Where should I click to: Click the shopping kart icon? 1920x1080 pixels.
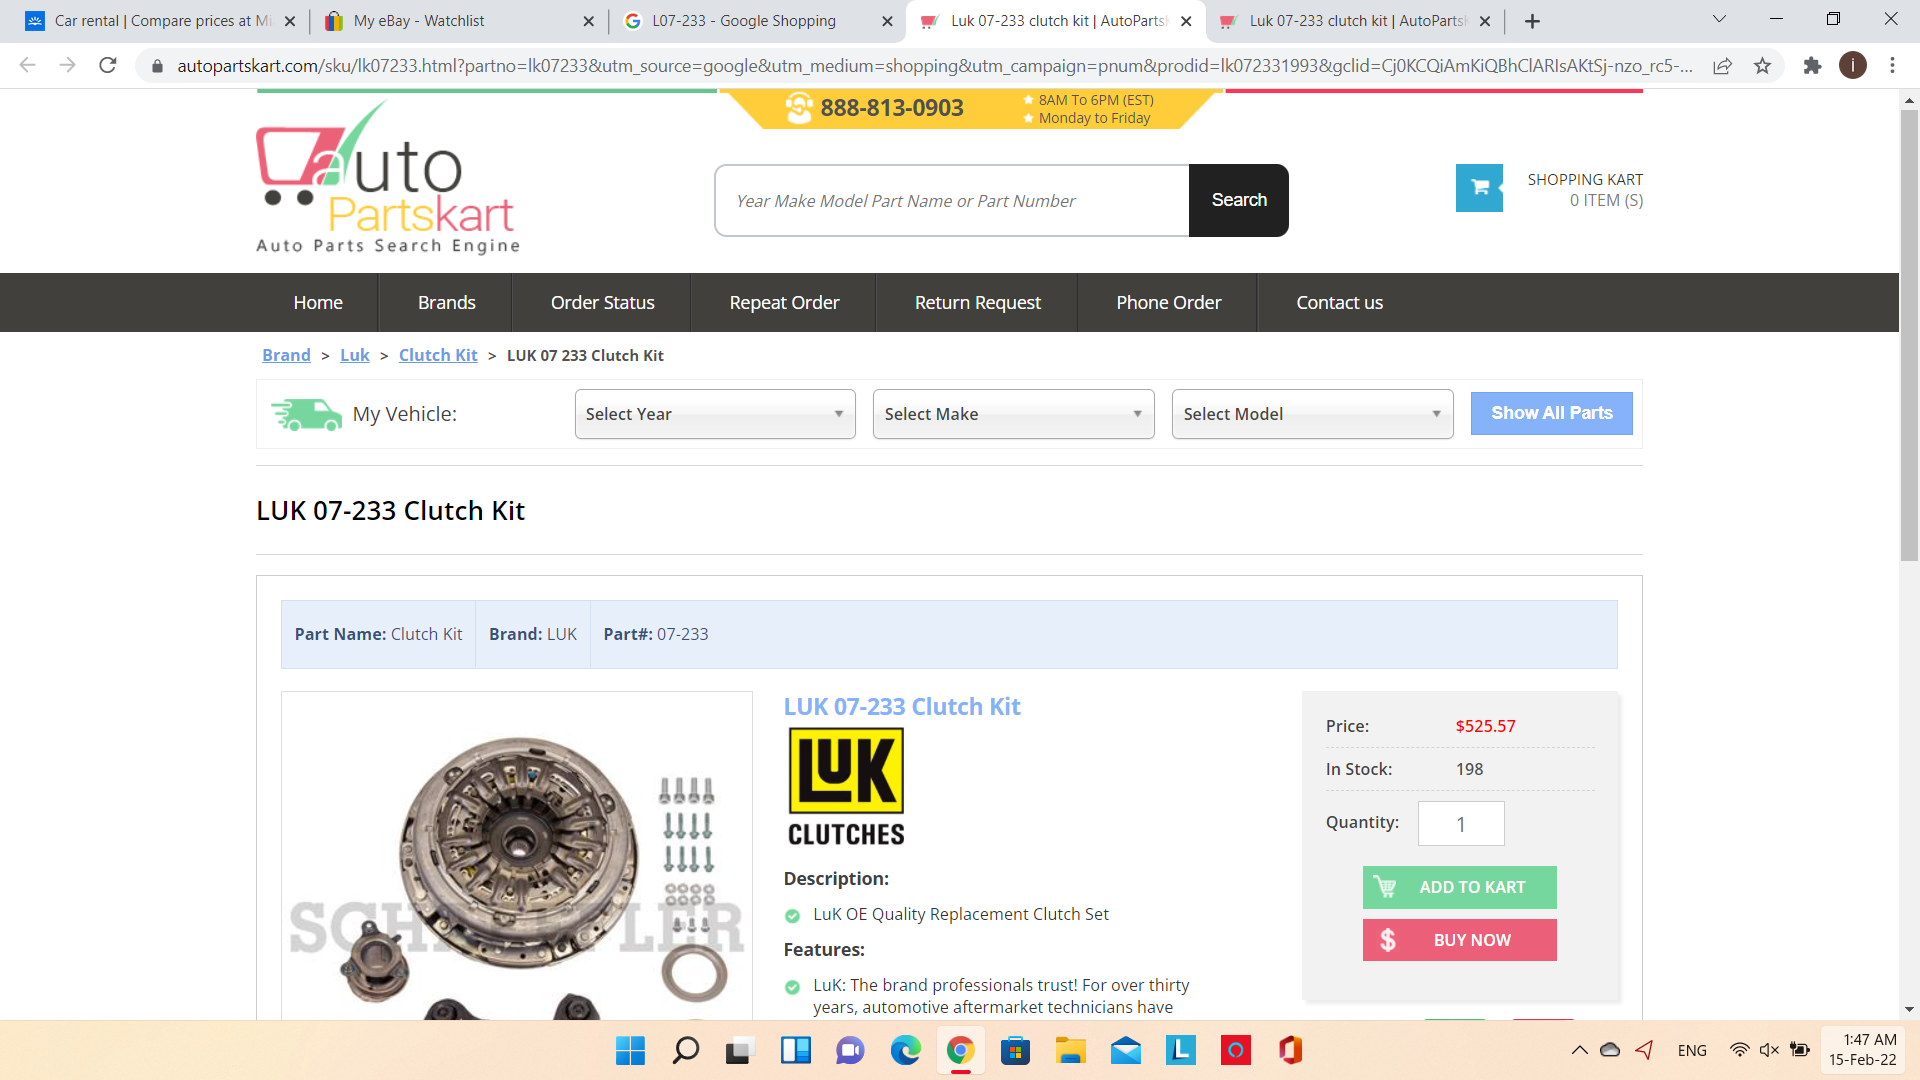click(x=1479, y=188)
